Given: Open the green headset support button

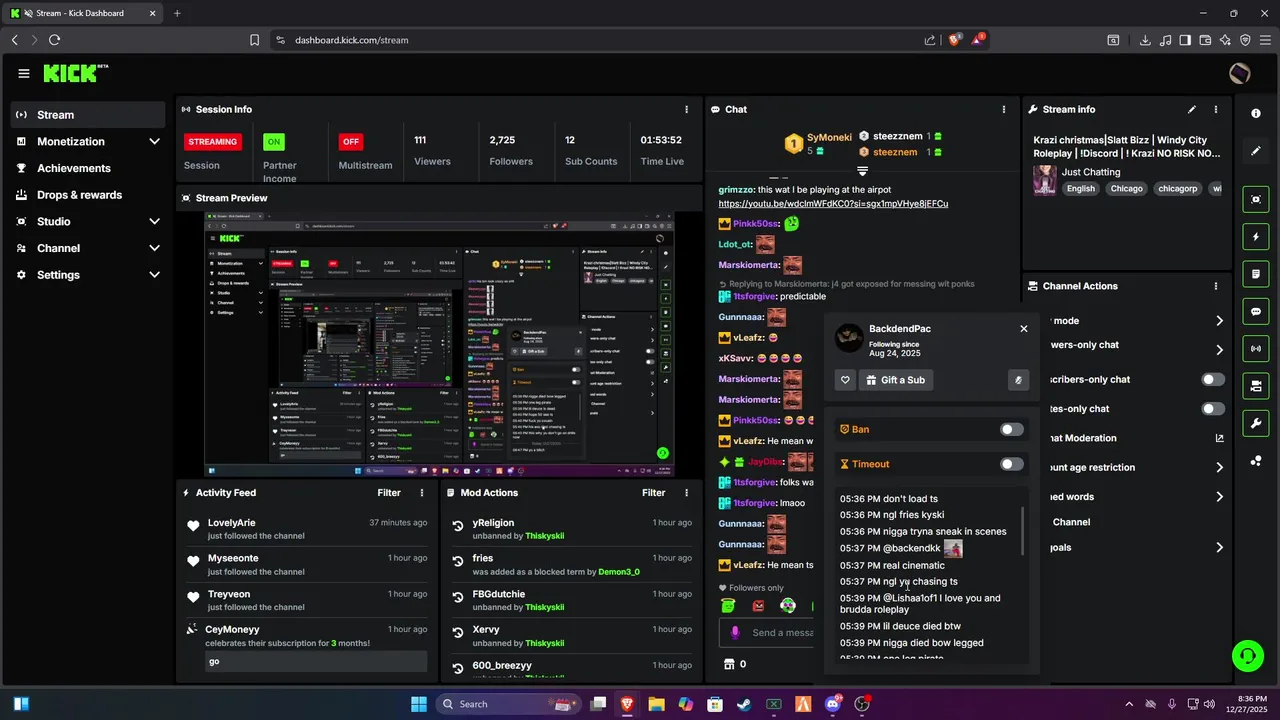Looking at the screenshot, I should 1247,656.
